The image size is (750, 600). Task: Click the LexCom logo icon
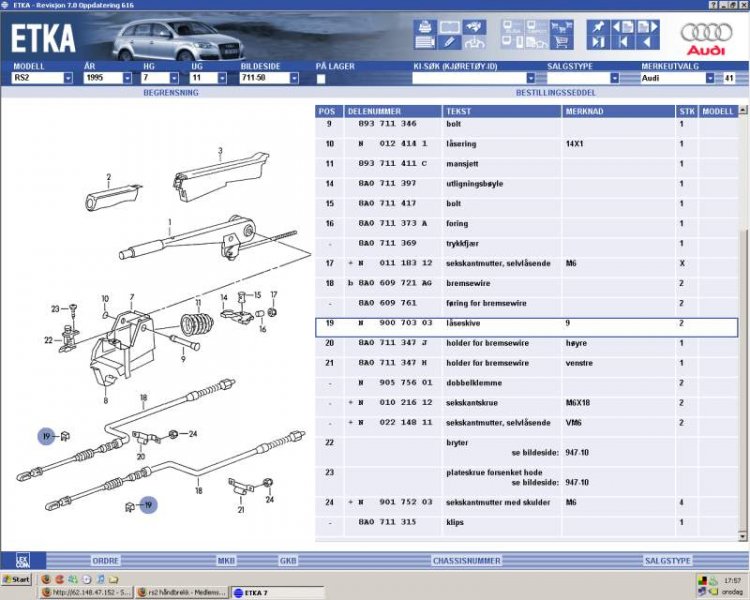(22, 560)
